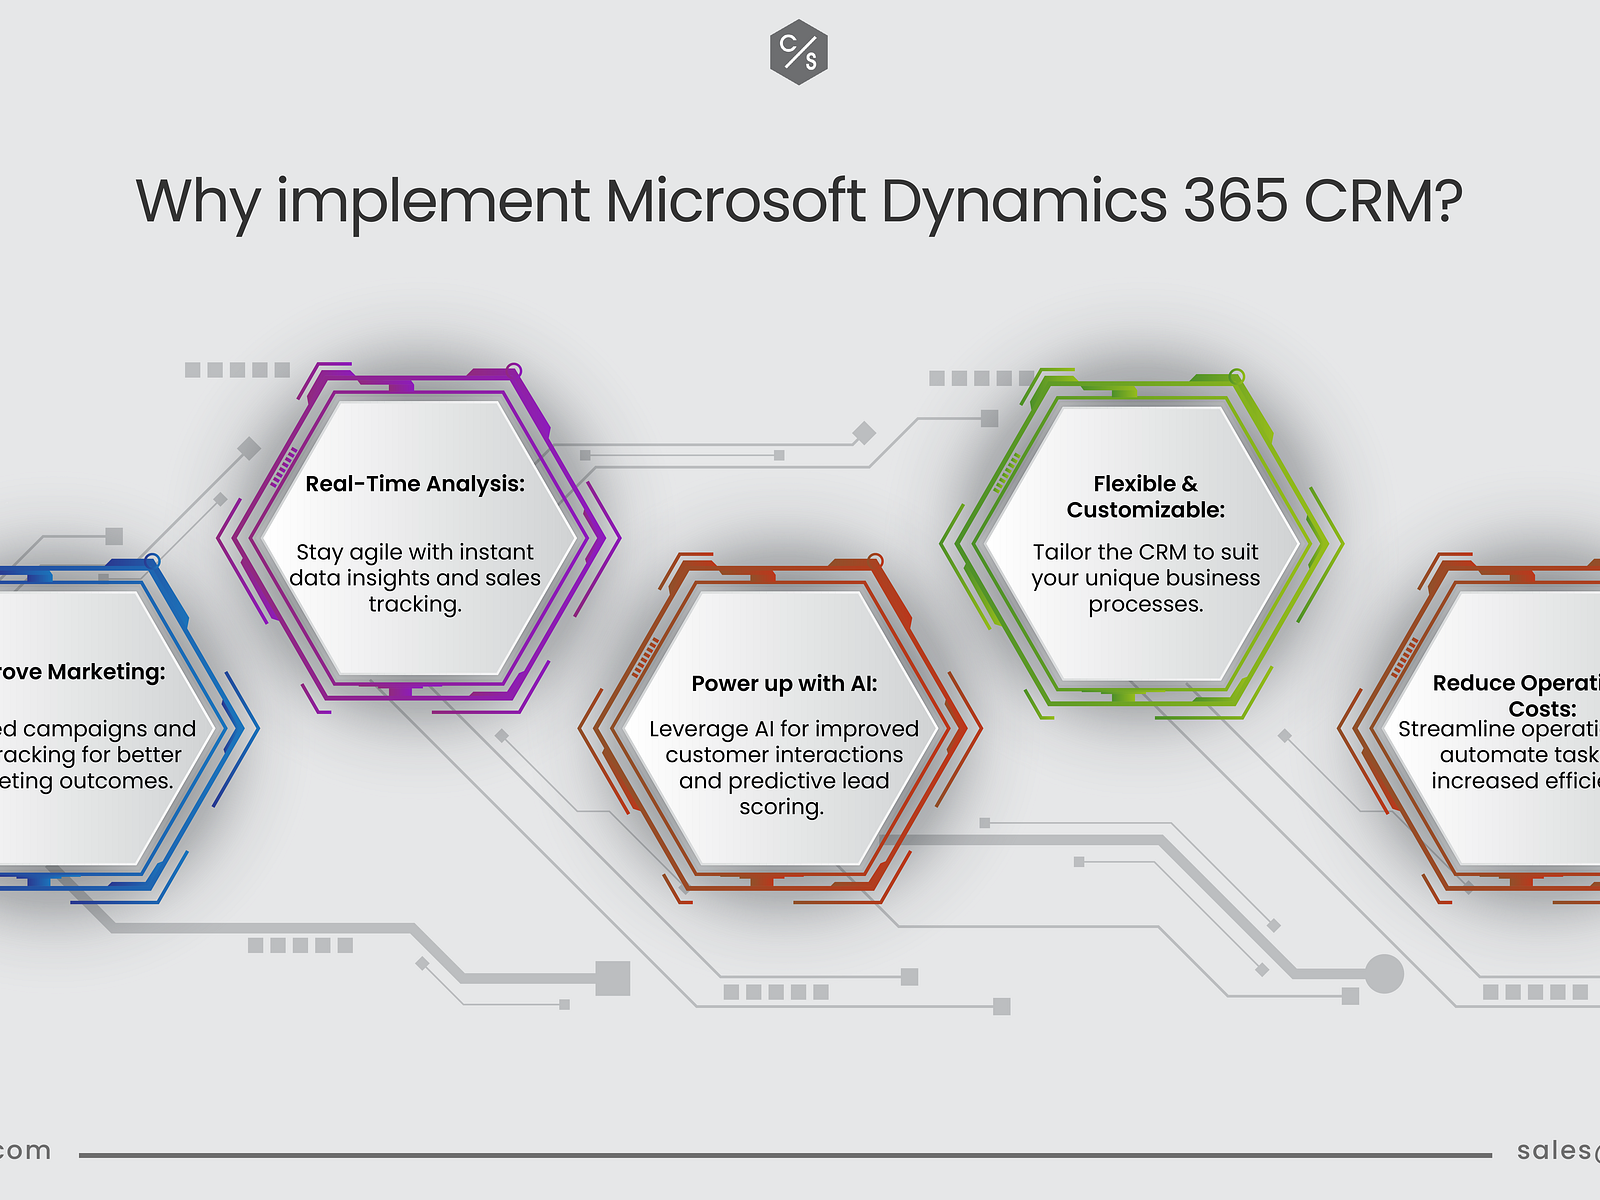
Task: Click 'Tailor the CRM to suit' description
Action: pyautogui.click(x=1146, y=578)
